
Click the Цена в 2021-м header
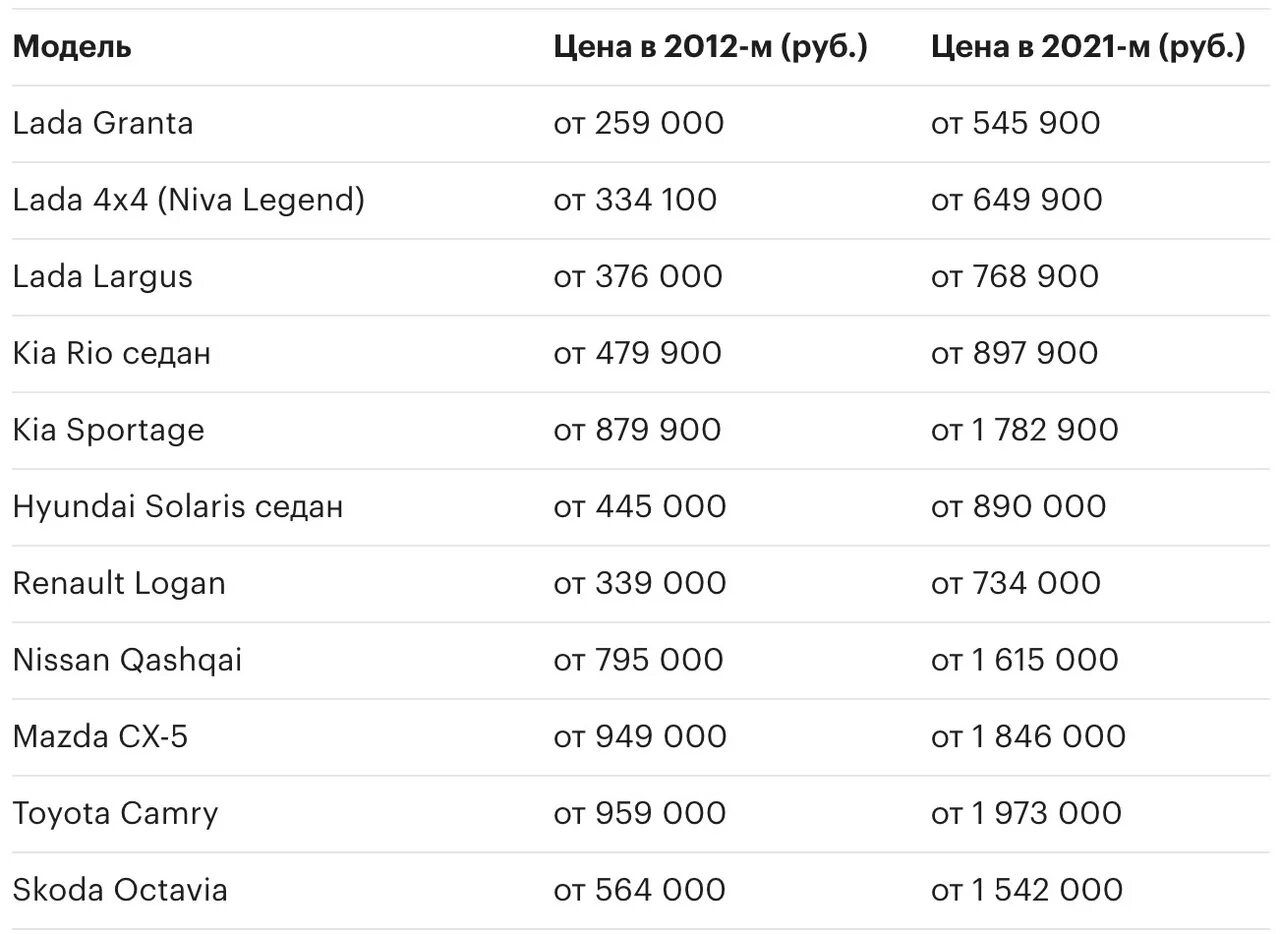1088,47
